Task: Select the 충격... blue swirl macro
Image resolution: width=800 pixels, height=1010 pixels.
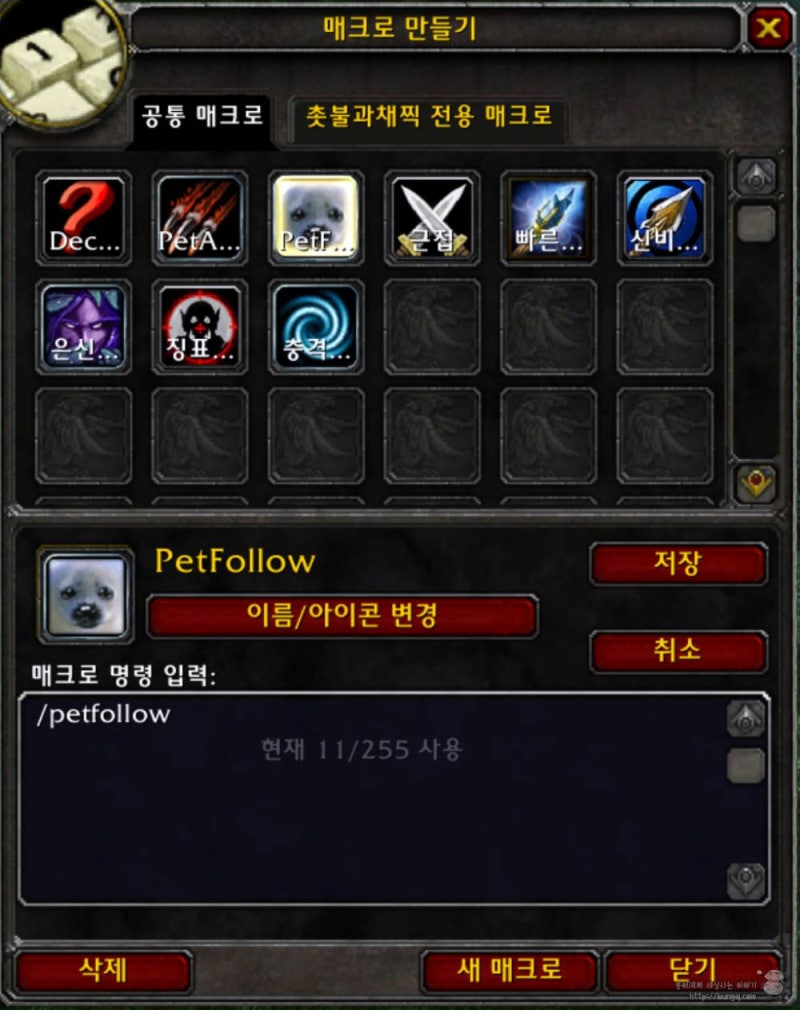Action: [x=316, y=327]
